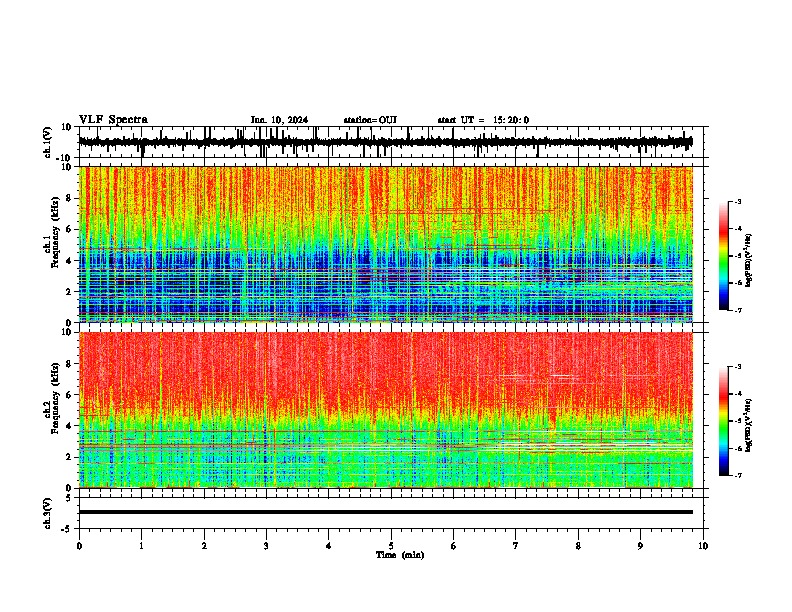The height and width of the screenshot is (612, 792).
Task: Click the "VLF Spectra" plot title
Action: point(113,120)
